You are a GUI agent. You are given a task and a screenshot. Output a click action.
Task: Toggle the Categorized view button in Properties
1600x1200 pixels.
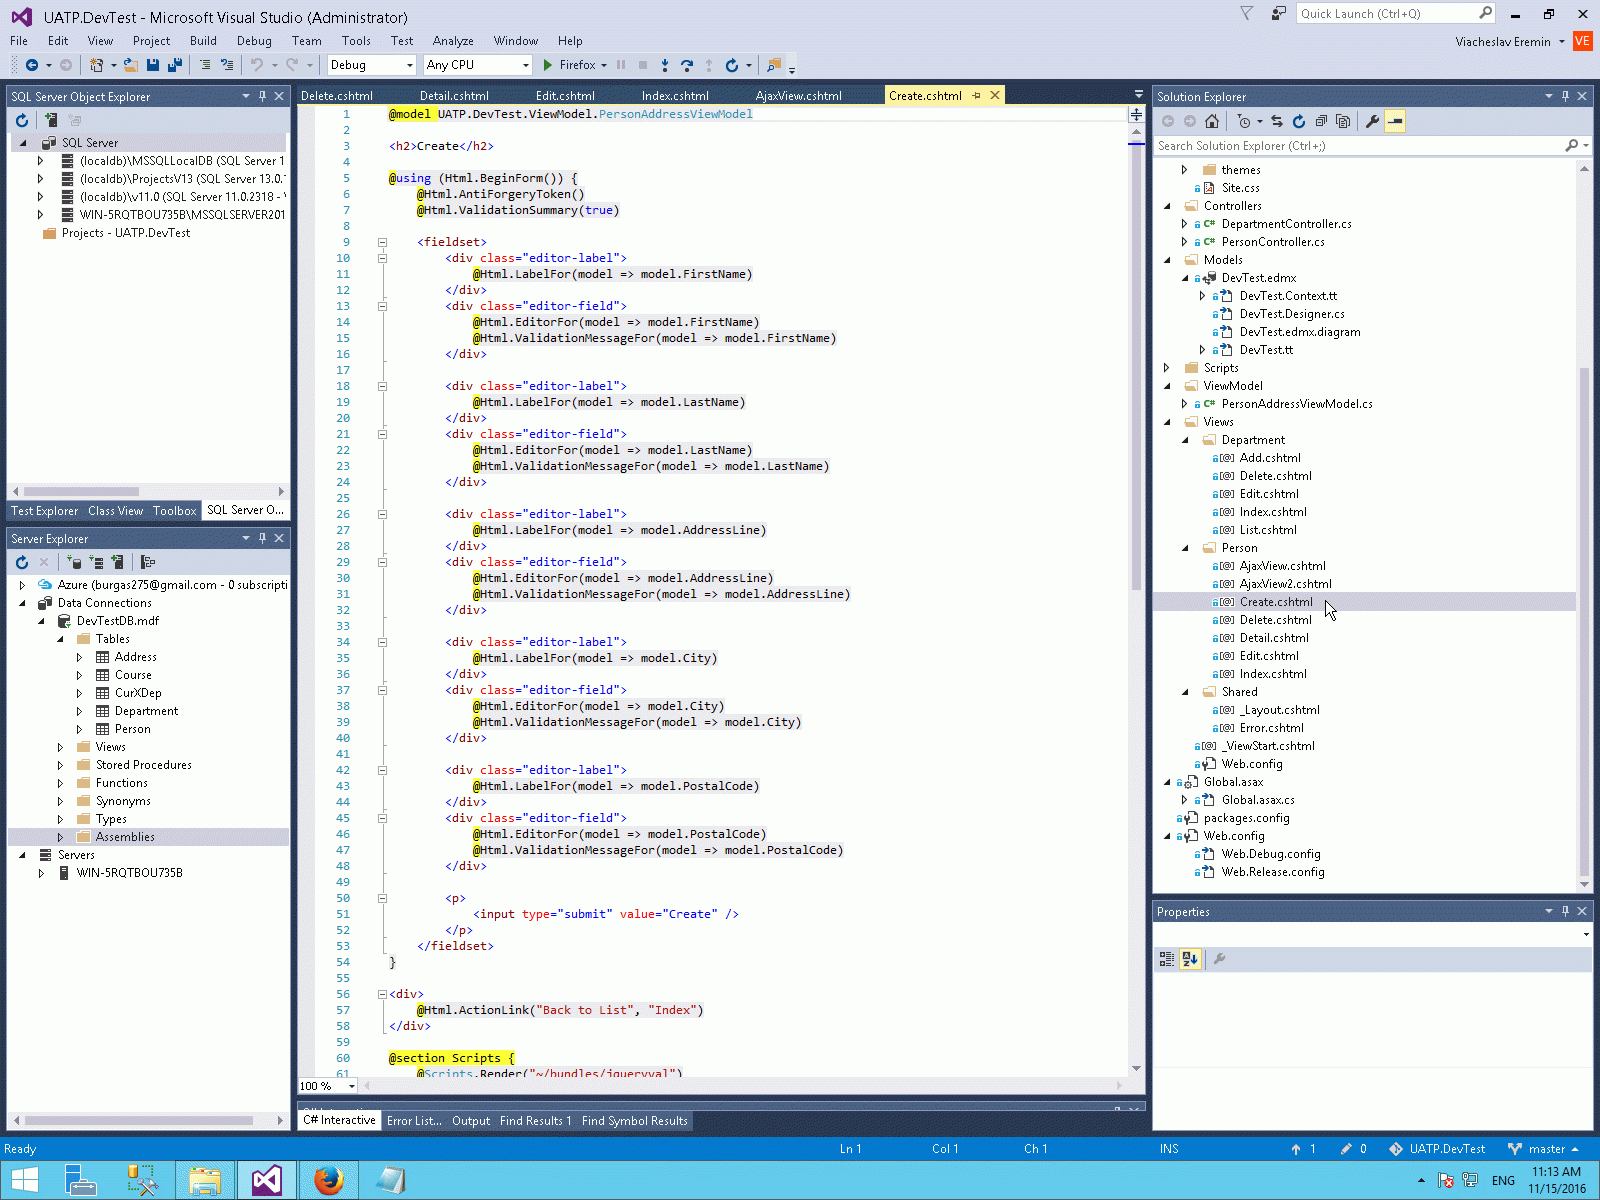tap(1167, 959)
